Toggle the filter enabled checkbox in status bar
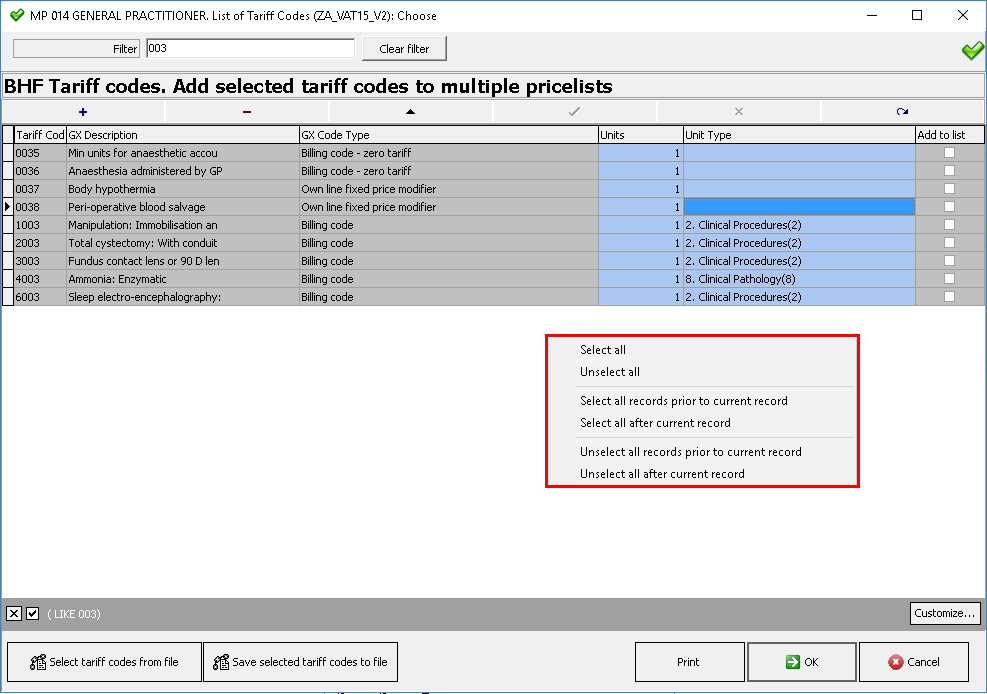The height and width of the screenshot is (694, 987). coord(32,614)
